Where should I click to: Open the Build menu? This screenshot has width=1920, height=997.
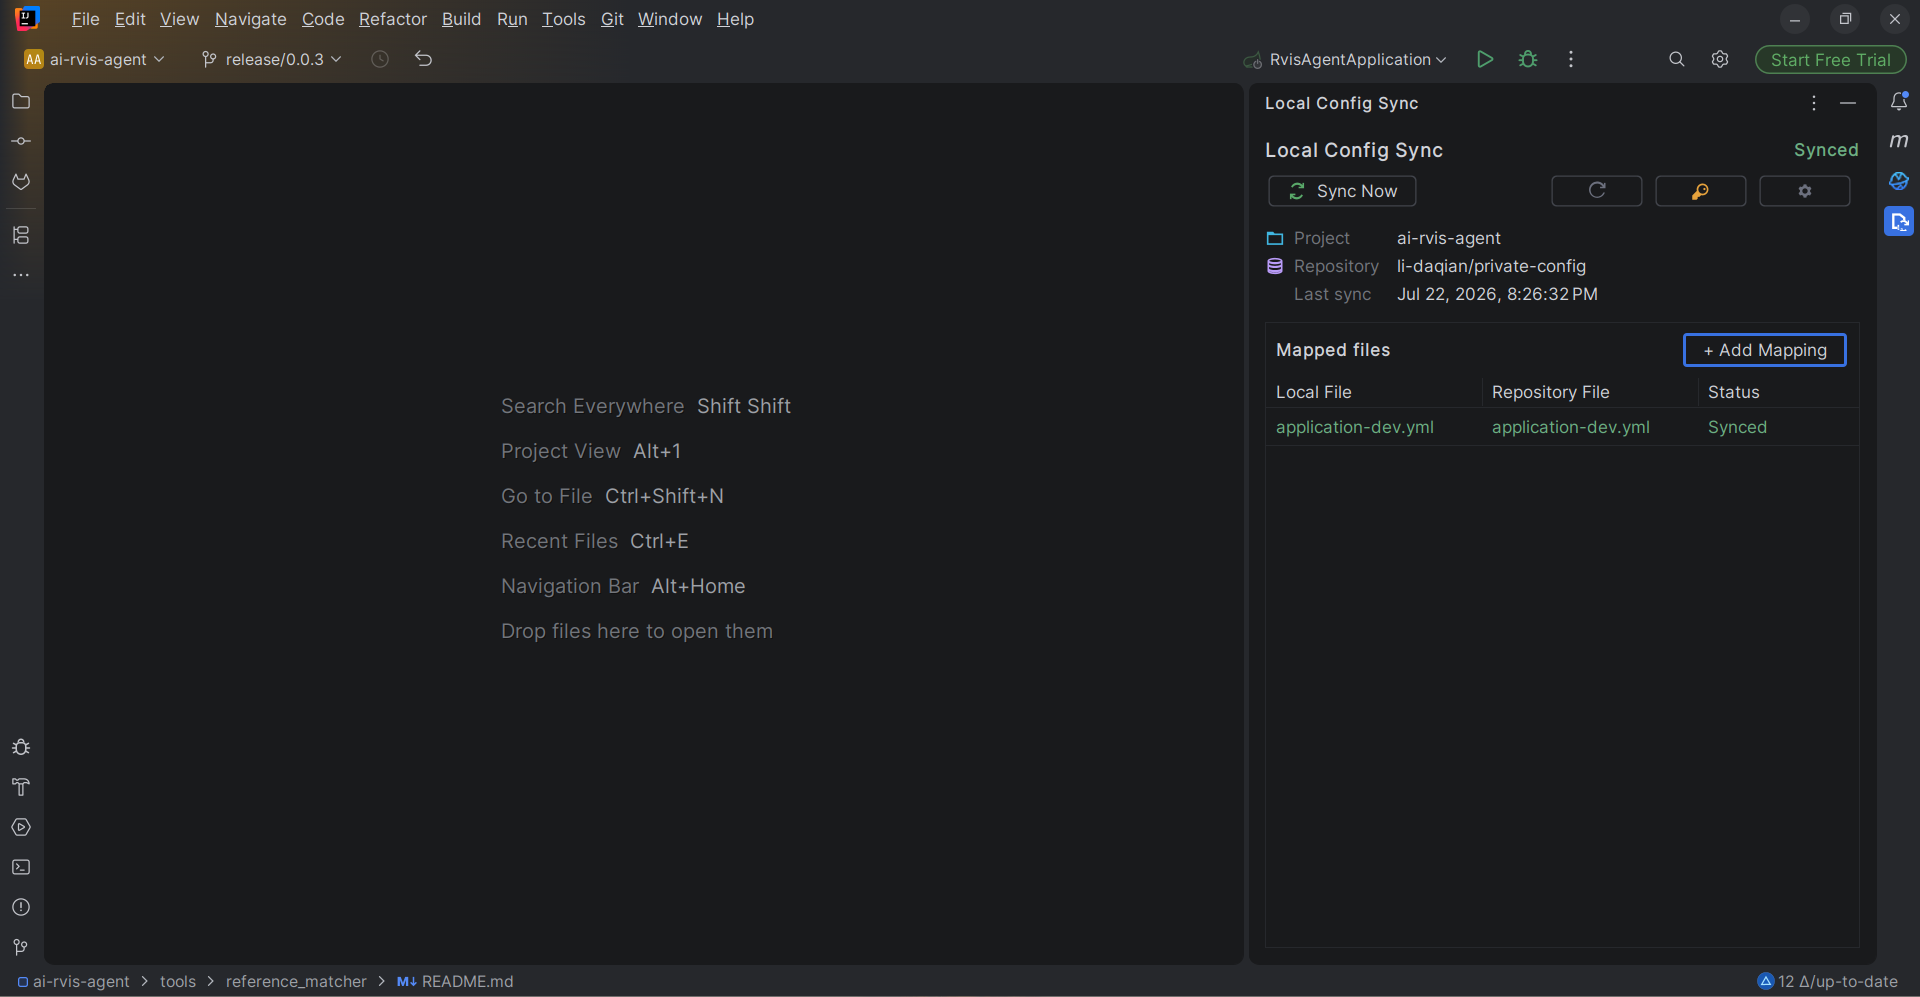[462, 19]
